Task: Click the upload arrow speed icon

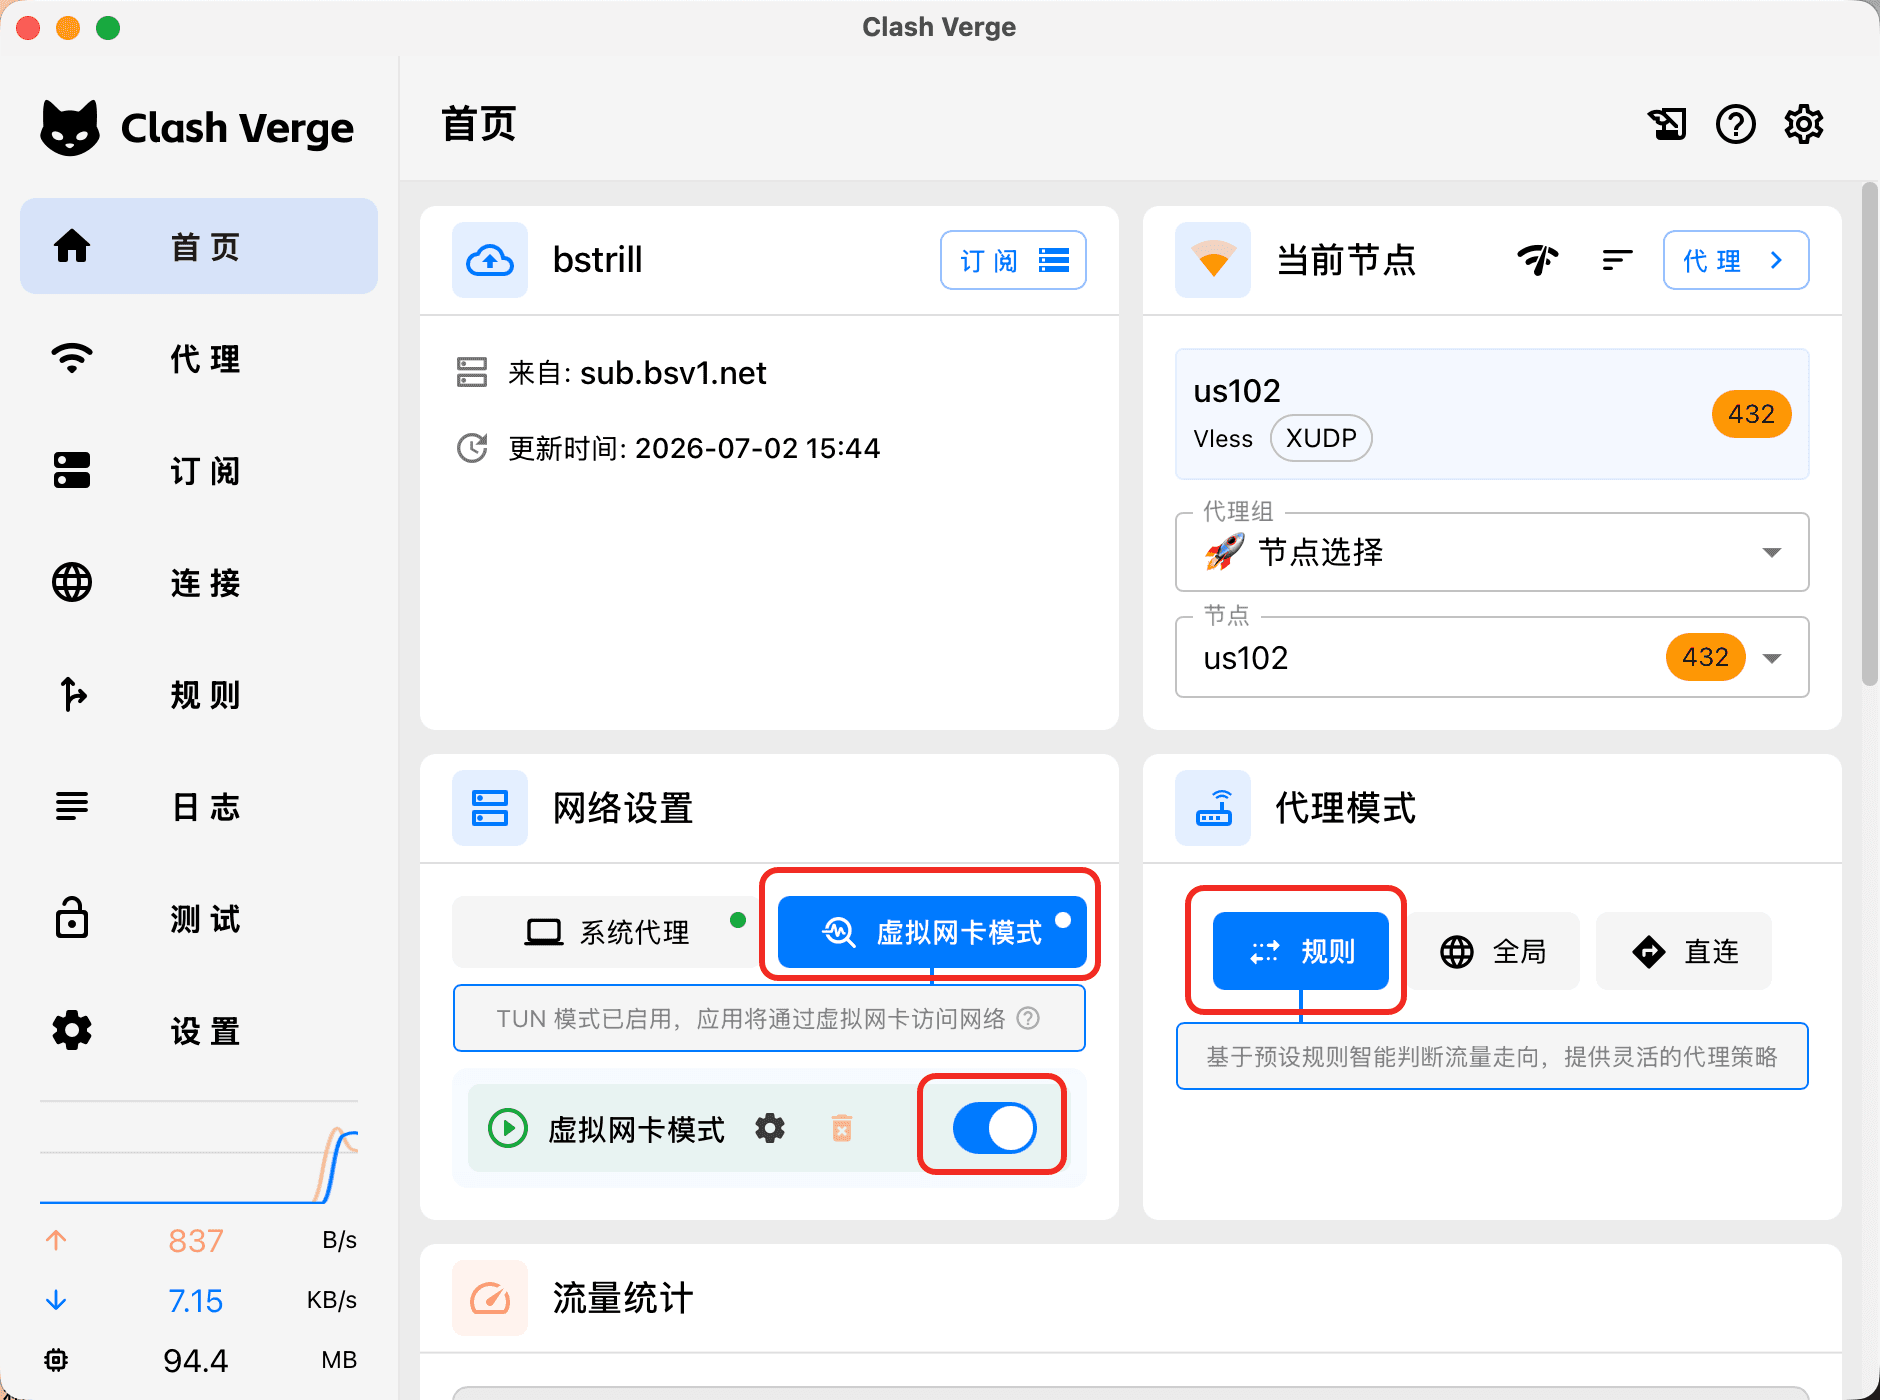Action: 56,1240
